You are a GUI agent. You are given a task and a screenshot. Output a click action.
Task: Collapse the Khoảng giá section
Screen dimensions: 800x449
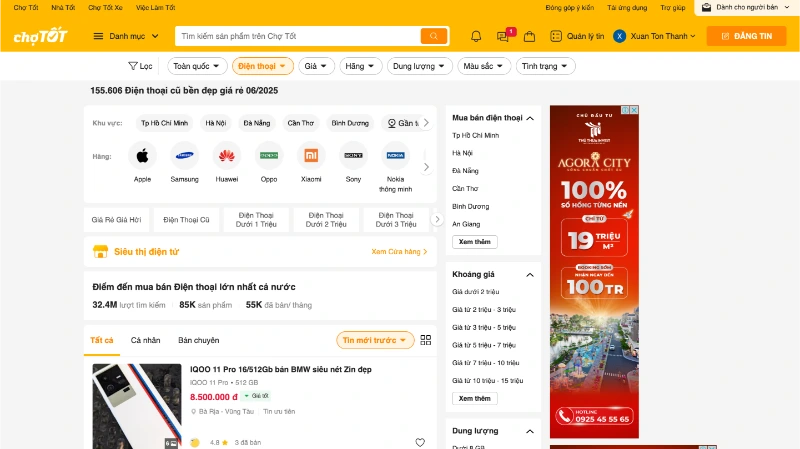(x=530, y=275)
